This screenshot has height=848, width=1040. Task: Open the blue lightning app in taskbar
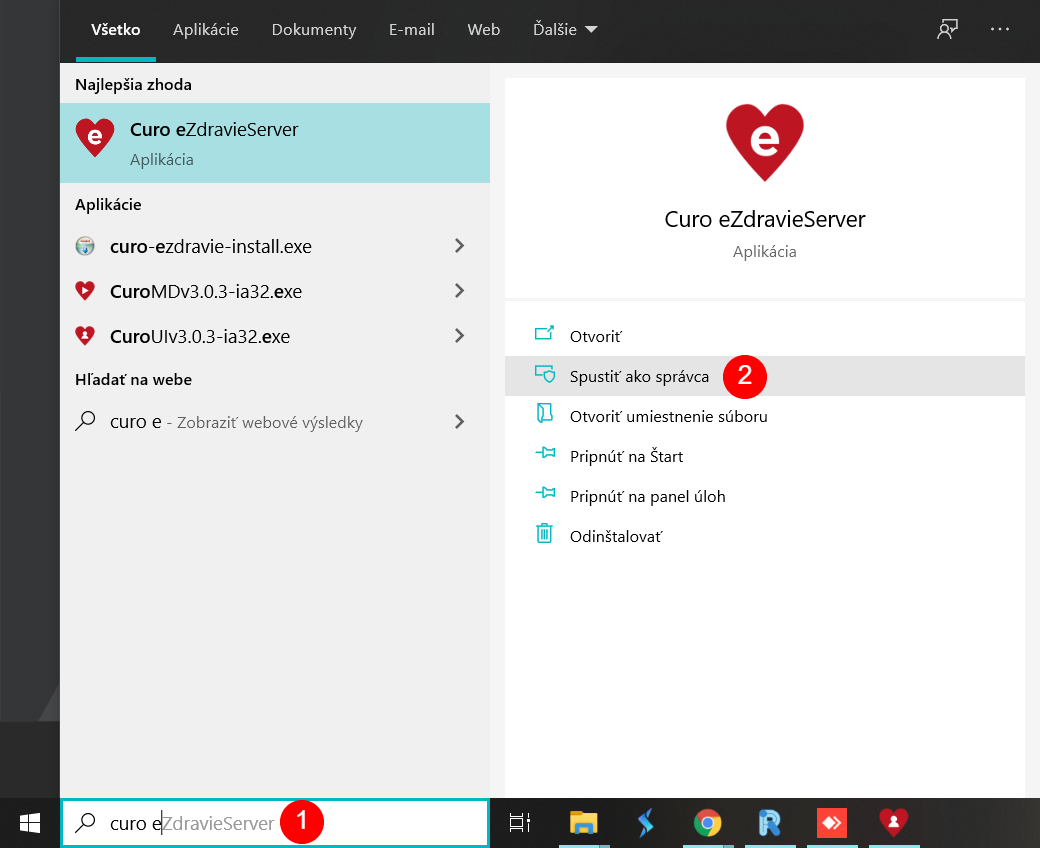[x=645, y=823]
